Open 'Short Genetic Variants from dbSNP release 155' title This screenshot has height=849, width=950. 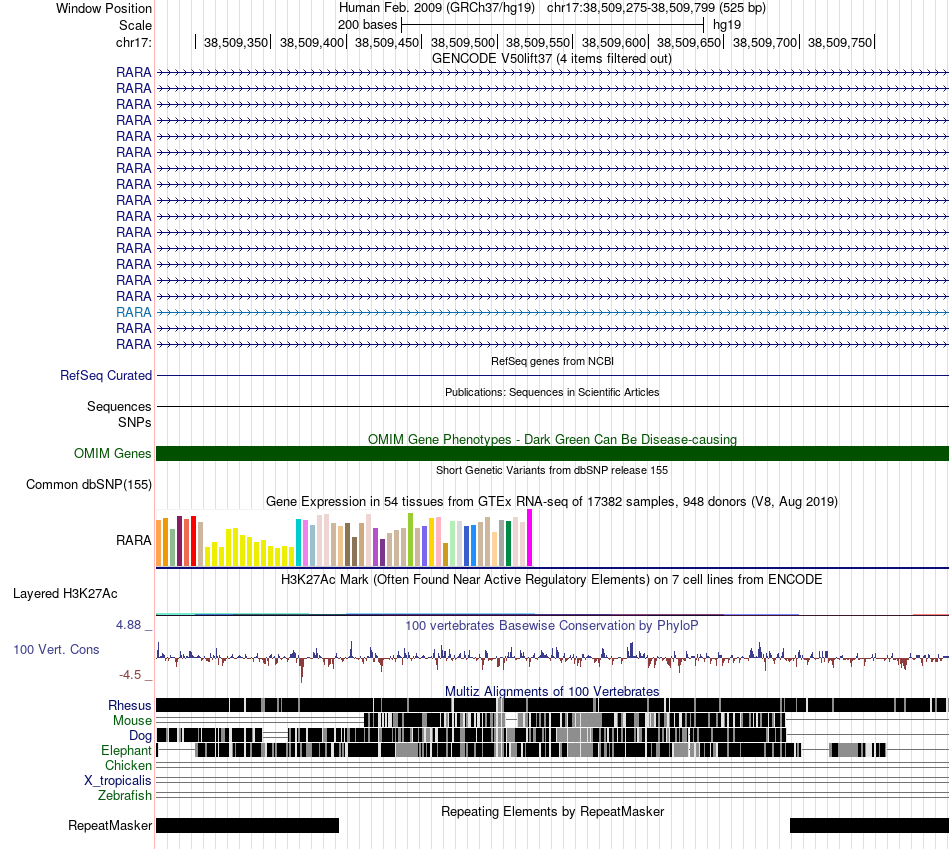coord(552,470)
